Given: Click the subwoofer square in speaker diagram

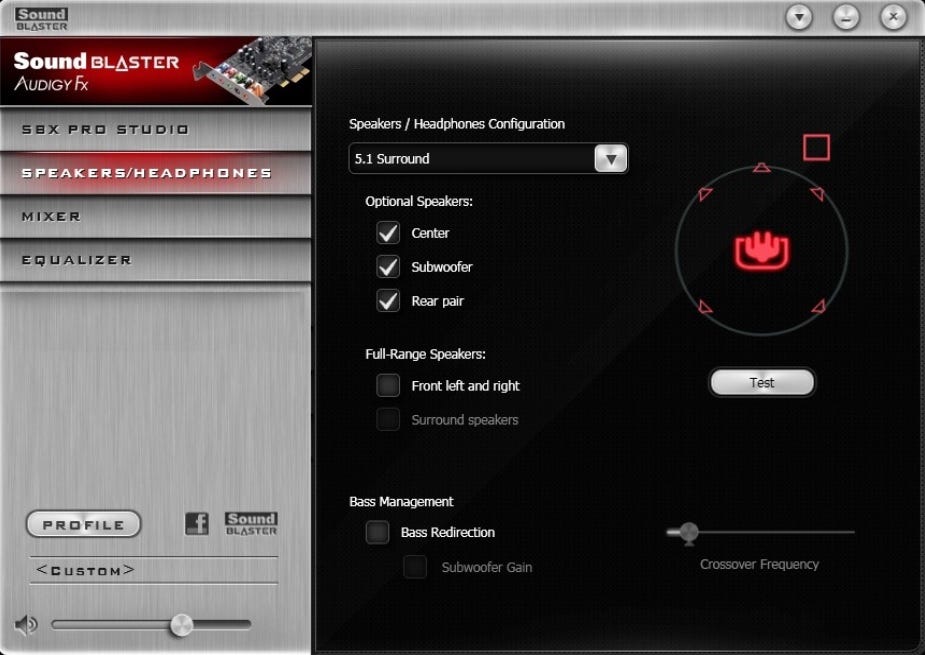Looking at the screenshot, I should [816, 148].
